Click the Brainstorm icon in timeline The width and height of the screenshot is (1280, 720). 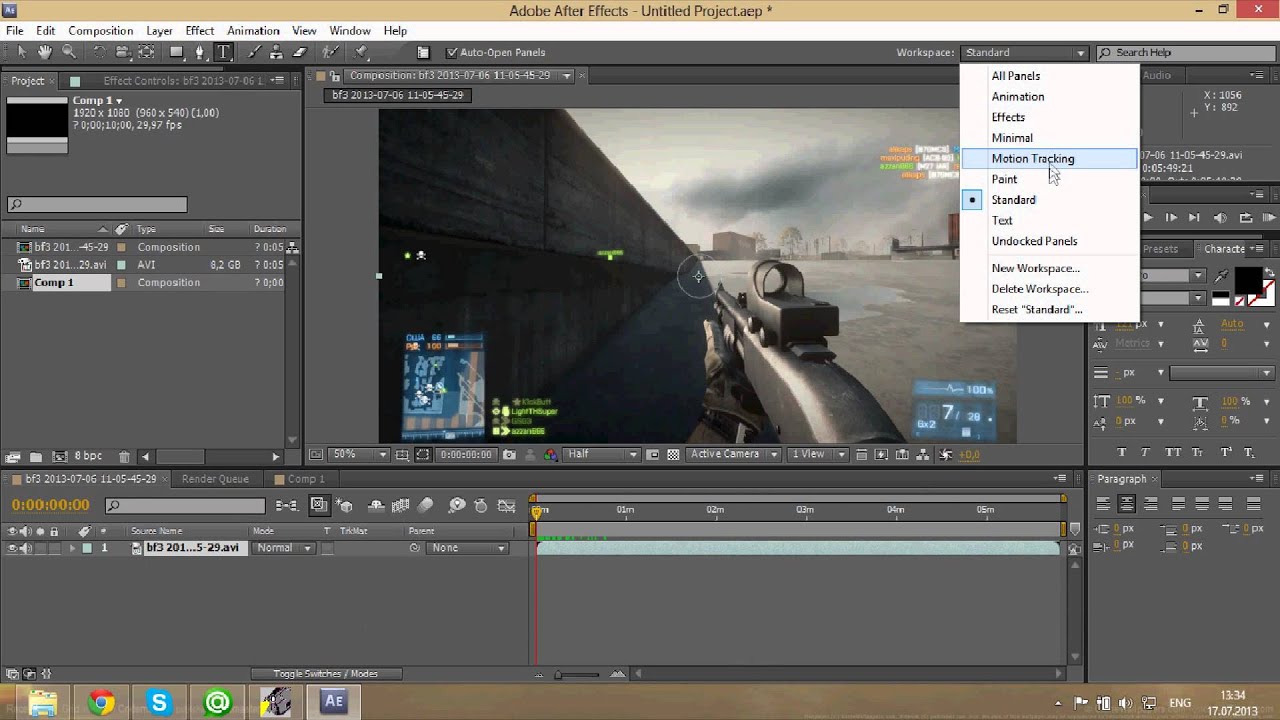click(x=457, y=506)
